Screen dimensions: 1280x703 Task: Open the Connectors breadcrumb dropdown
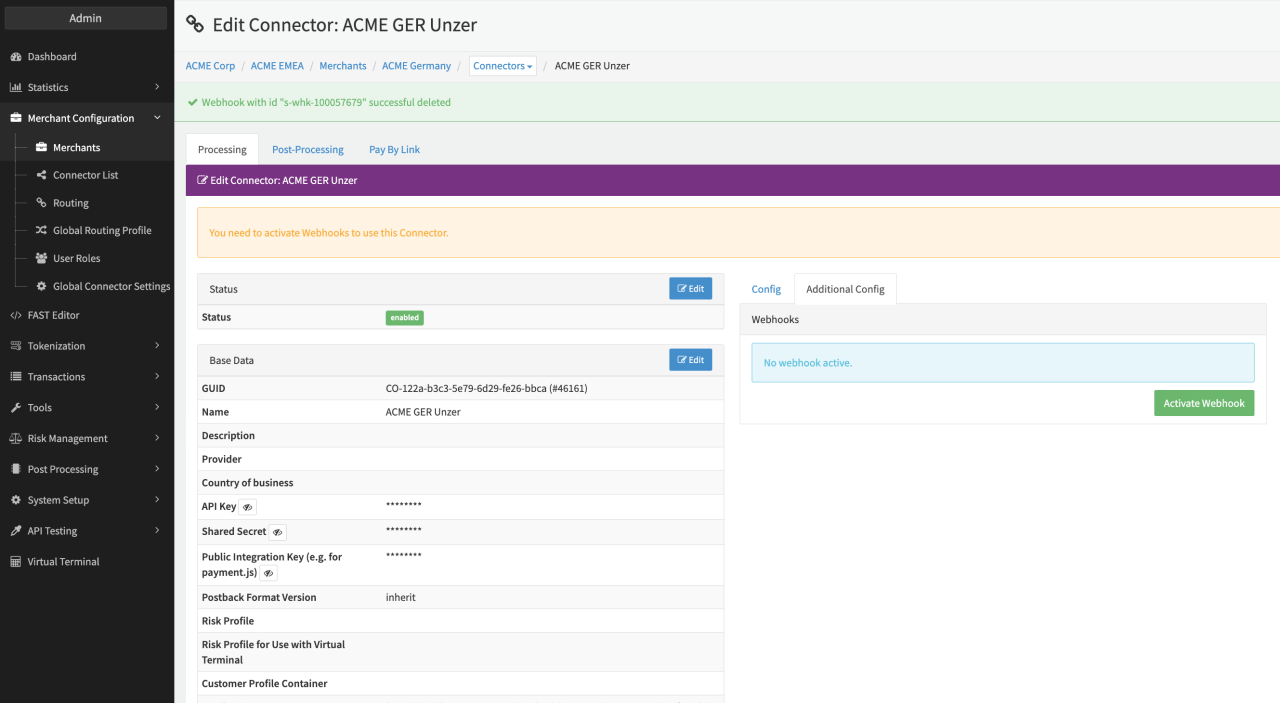point(503,66)
